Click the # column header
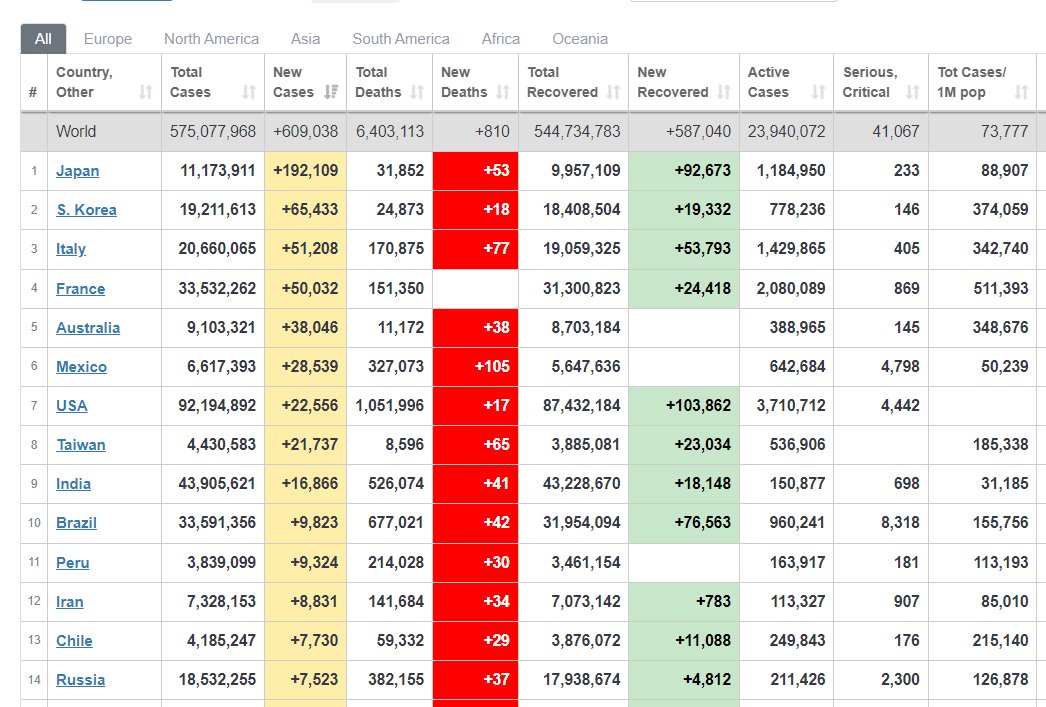Viewport: 1046px width, 707px height. point(33,83)
